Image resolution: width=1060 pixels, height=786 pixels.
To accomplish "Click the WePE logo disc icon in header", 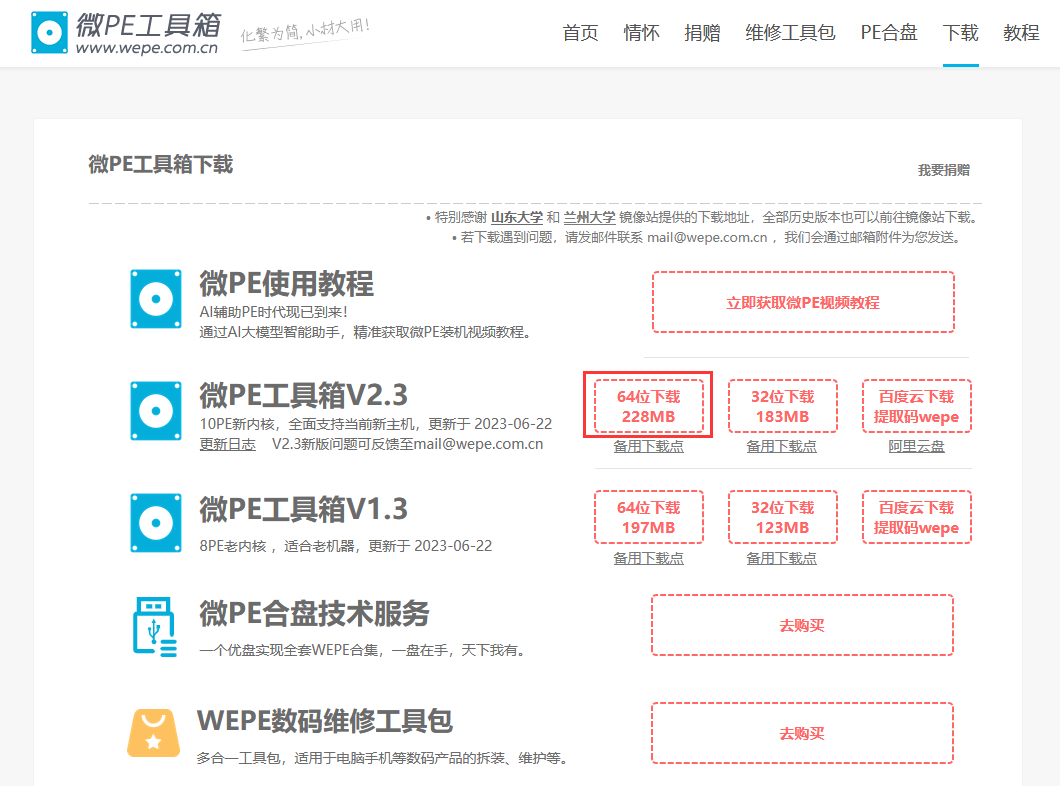I will [x=49, y=32].
